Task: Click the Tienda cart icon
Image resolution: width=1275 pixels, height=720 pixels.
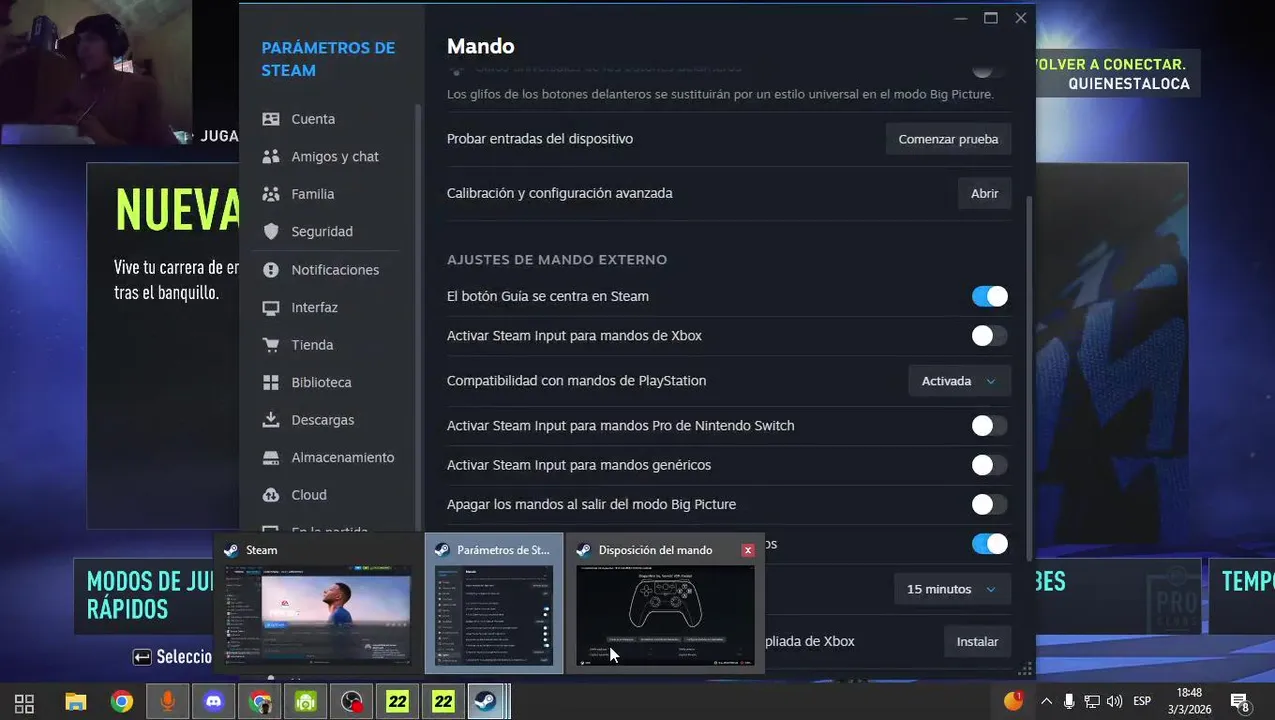Action: pyautogui.click(x=271, y=345)
